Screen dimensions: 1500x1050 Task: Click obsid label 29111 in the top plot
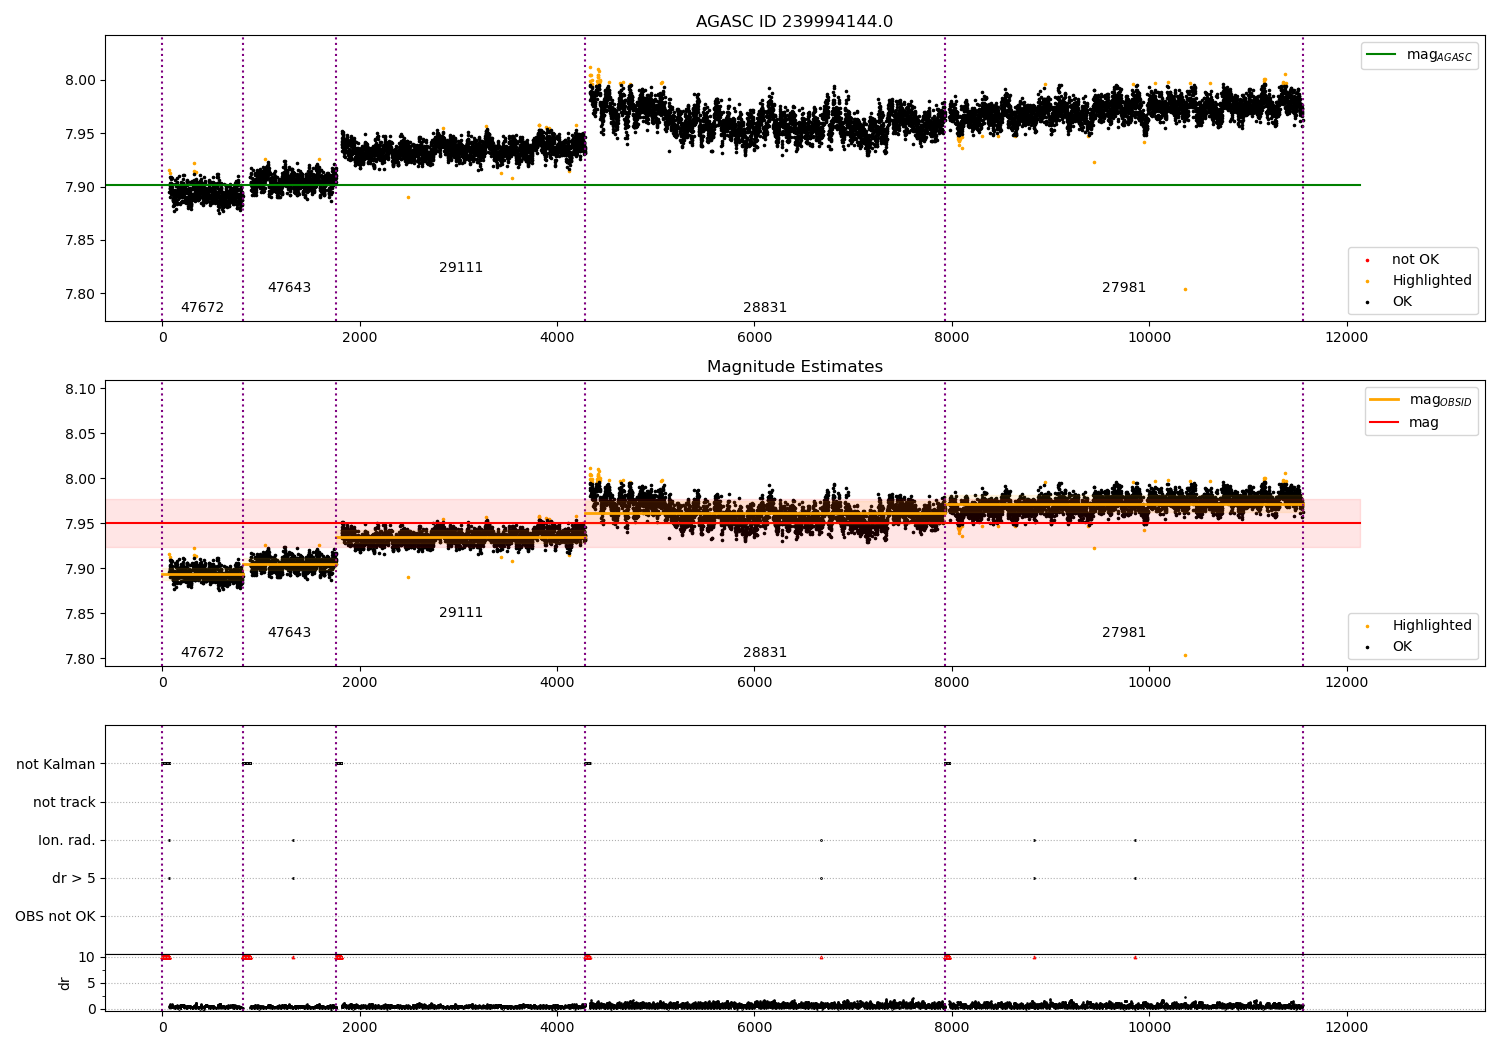(461, 268)
